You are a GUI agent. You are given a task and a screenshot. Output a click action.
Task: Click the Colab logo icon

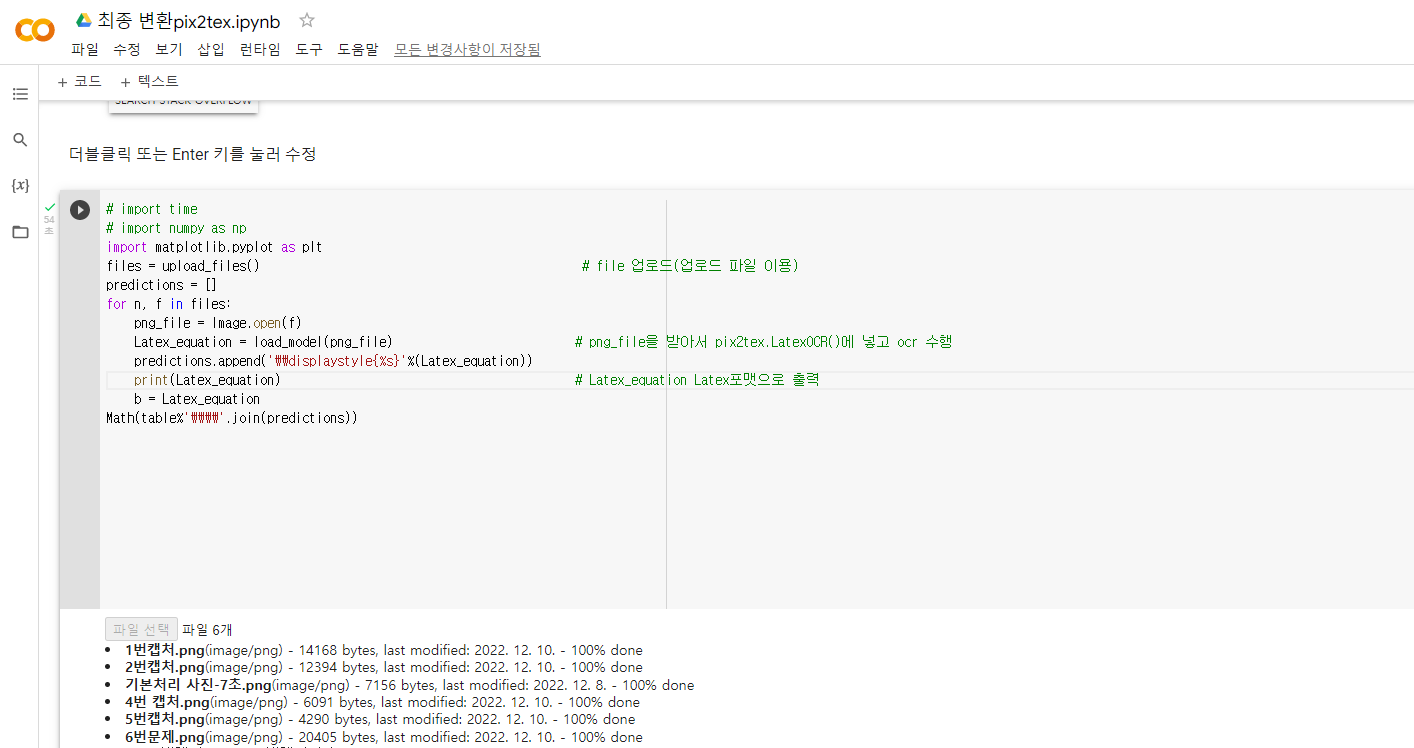[x=35, y=30]
